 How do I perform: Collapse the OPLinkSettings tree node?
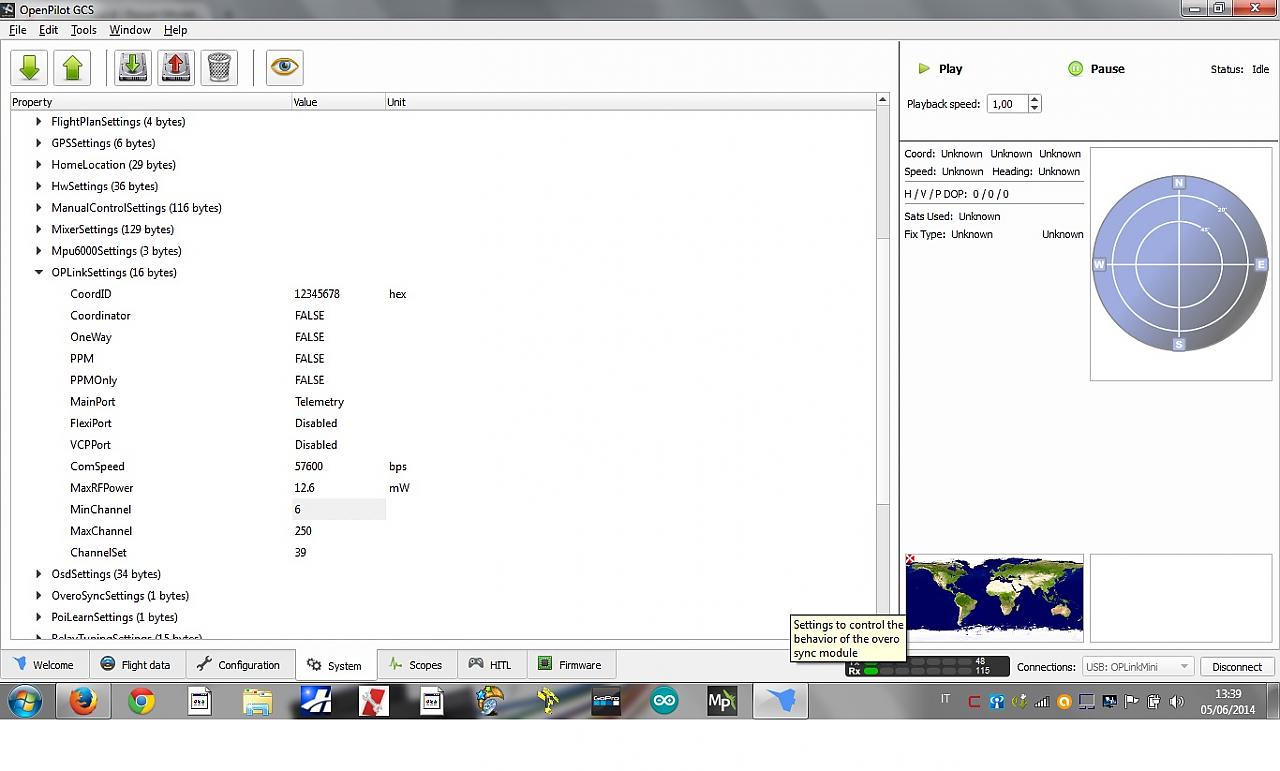coord(39,272)
